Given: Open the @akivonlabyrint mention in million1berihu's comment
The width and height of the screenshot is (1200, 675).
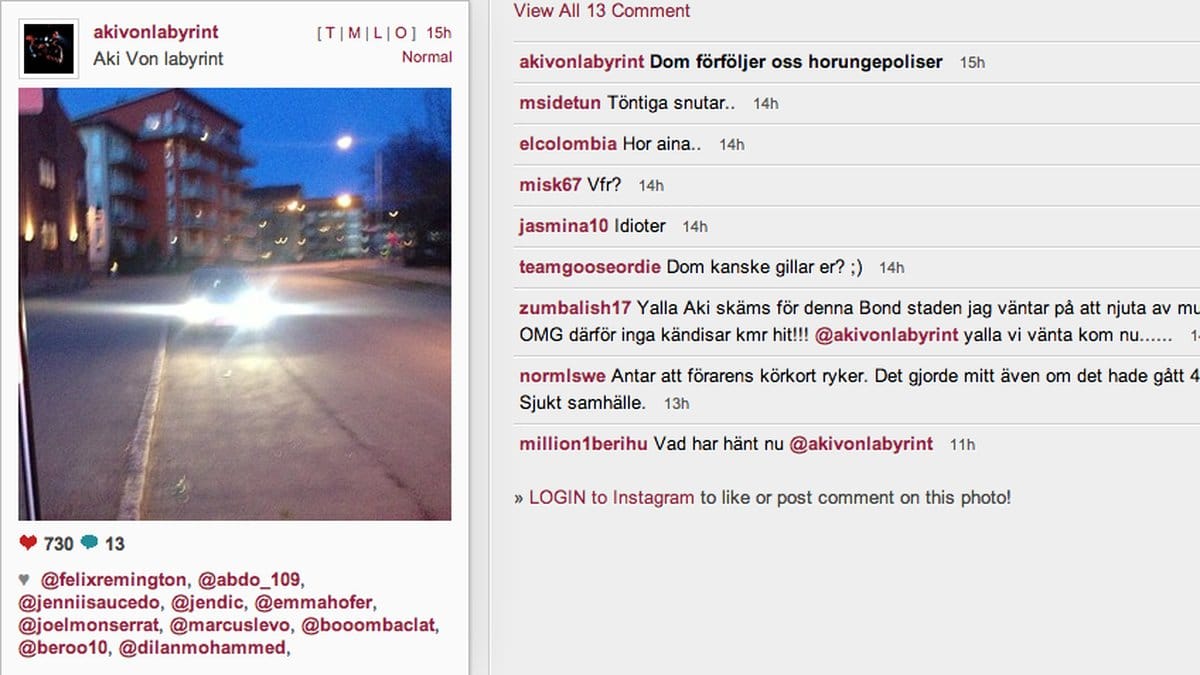Looking at the screenshot, I should click(861, 444).
